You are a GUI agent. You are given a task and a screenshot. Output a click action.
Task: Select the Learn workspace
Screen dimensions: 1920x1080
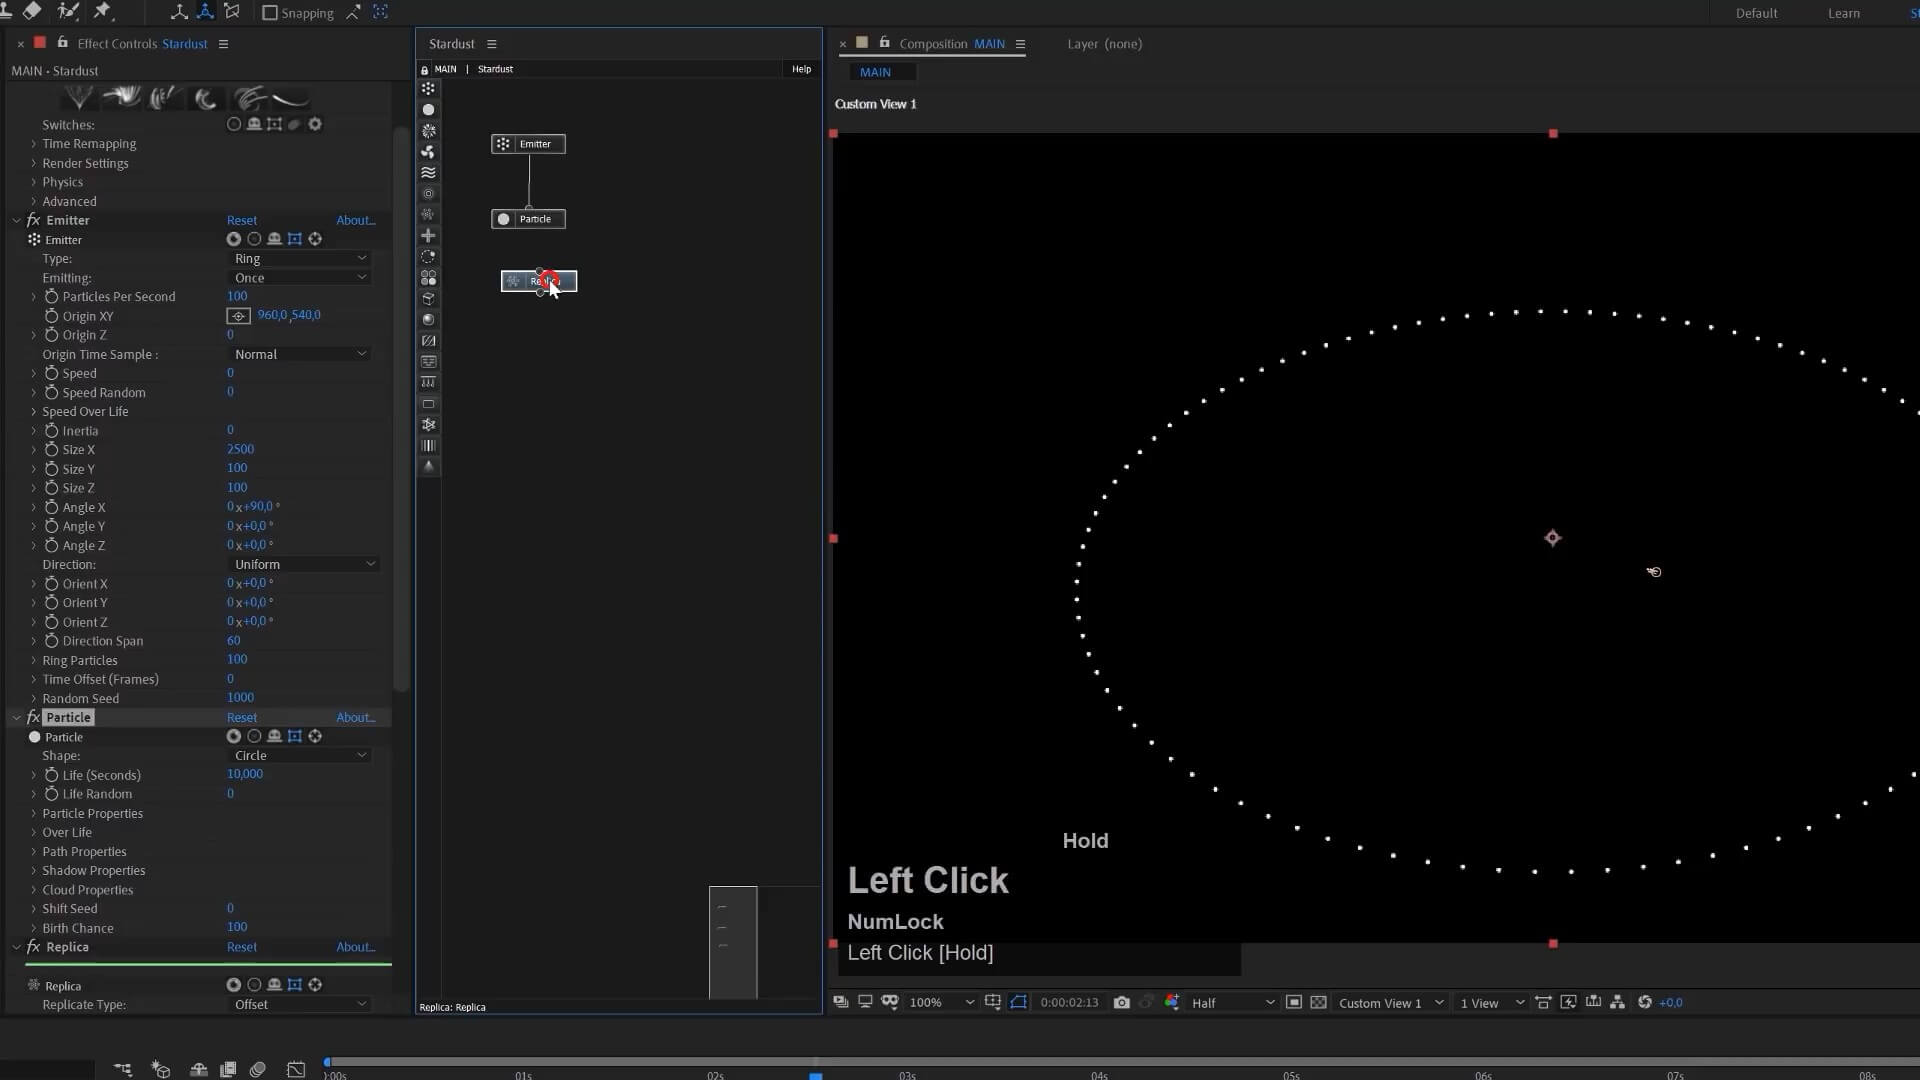pos(1843,13)
